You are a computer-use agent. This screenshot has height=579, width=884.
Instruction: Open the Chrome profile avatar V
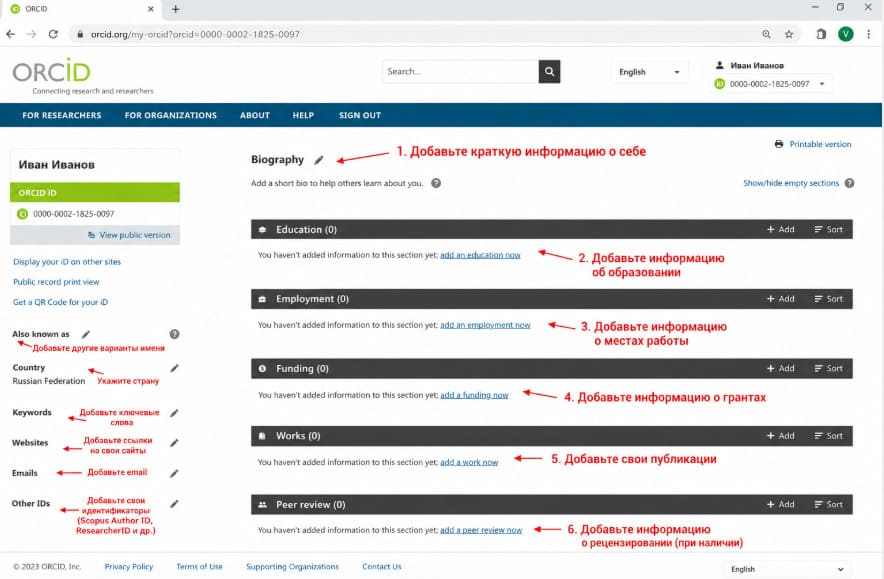point(845,34)
